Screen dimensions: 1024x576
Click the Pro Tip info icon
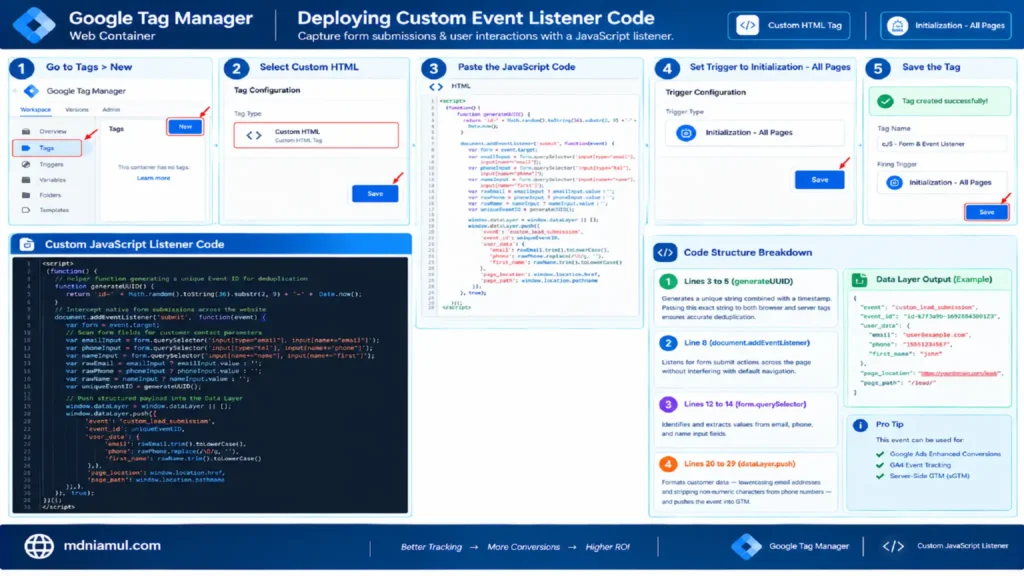pos(860,425)
